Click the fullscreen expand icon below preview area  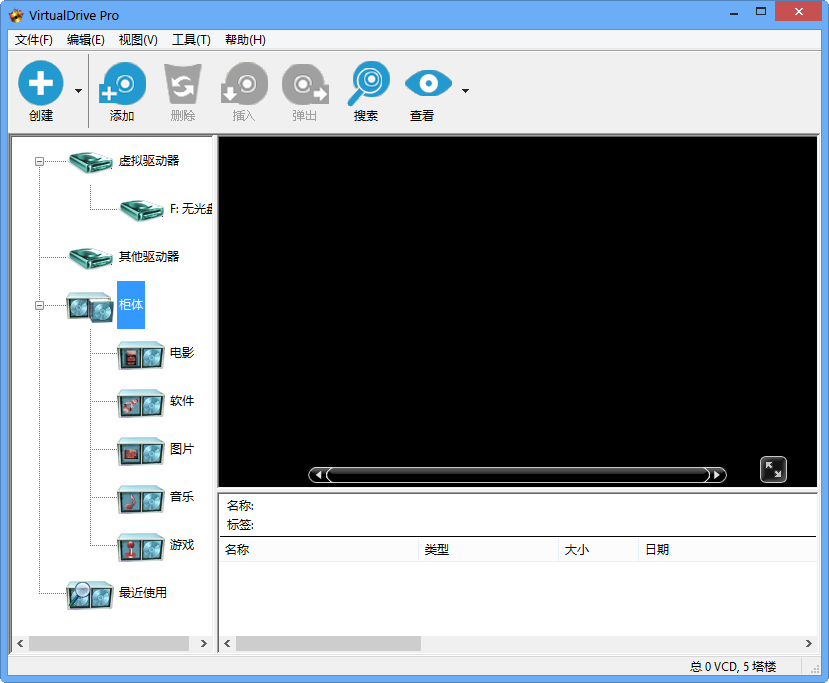(772, 469)
